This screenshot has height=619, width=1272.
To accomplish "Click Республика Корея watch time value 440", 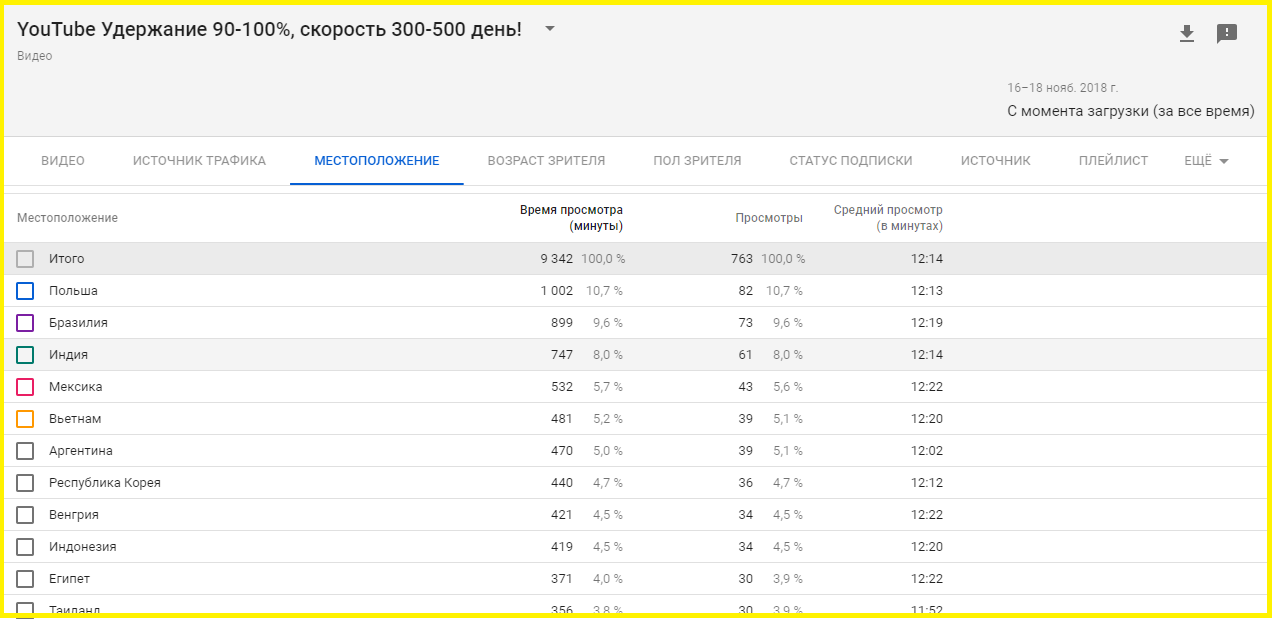I will (x=562, y=483).
